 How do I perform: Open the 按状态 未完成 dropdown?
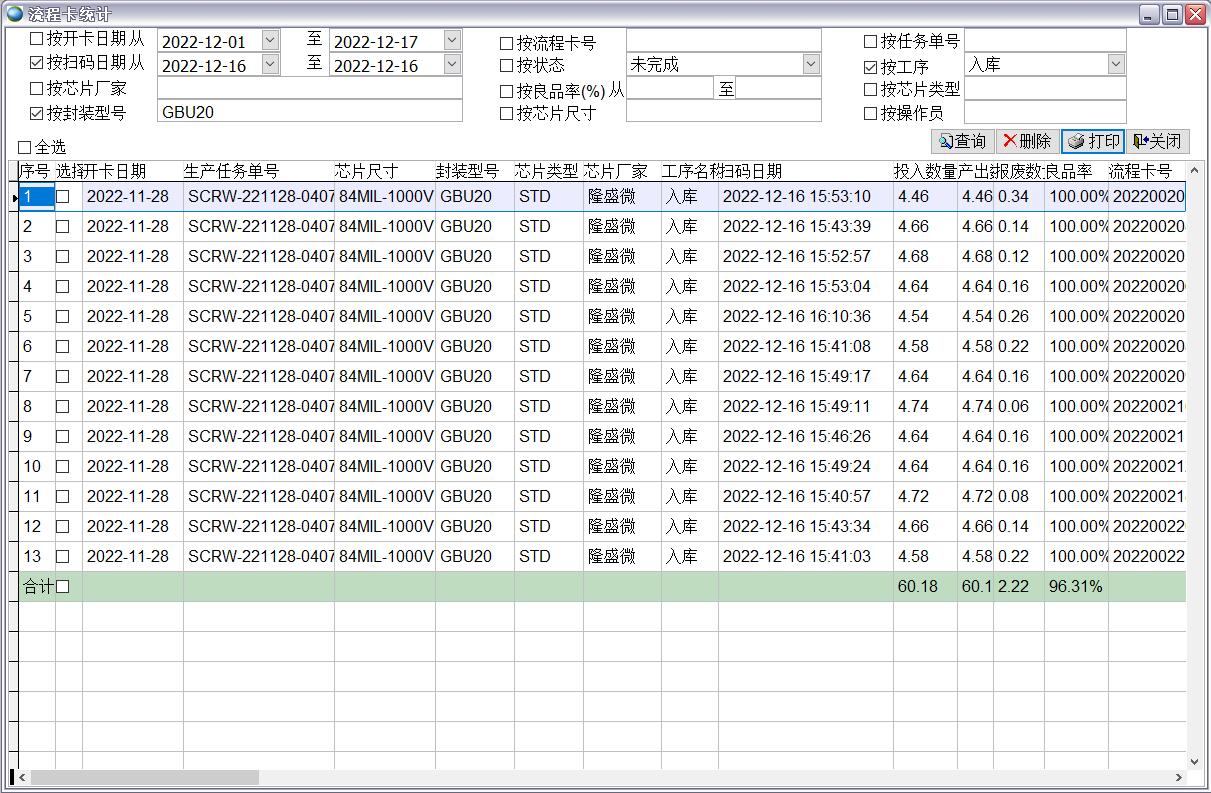click(x=811, y=64)
